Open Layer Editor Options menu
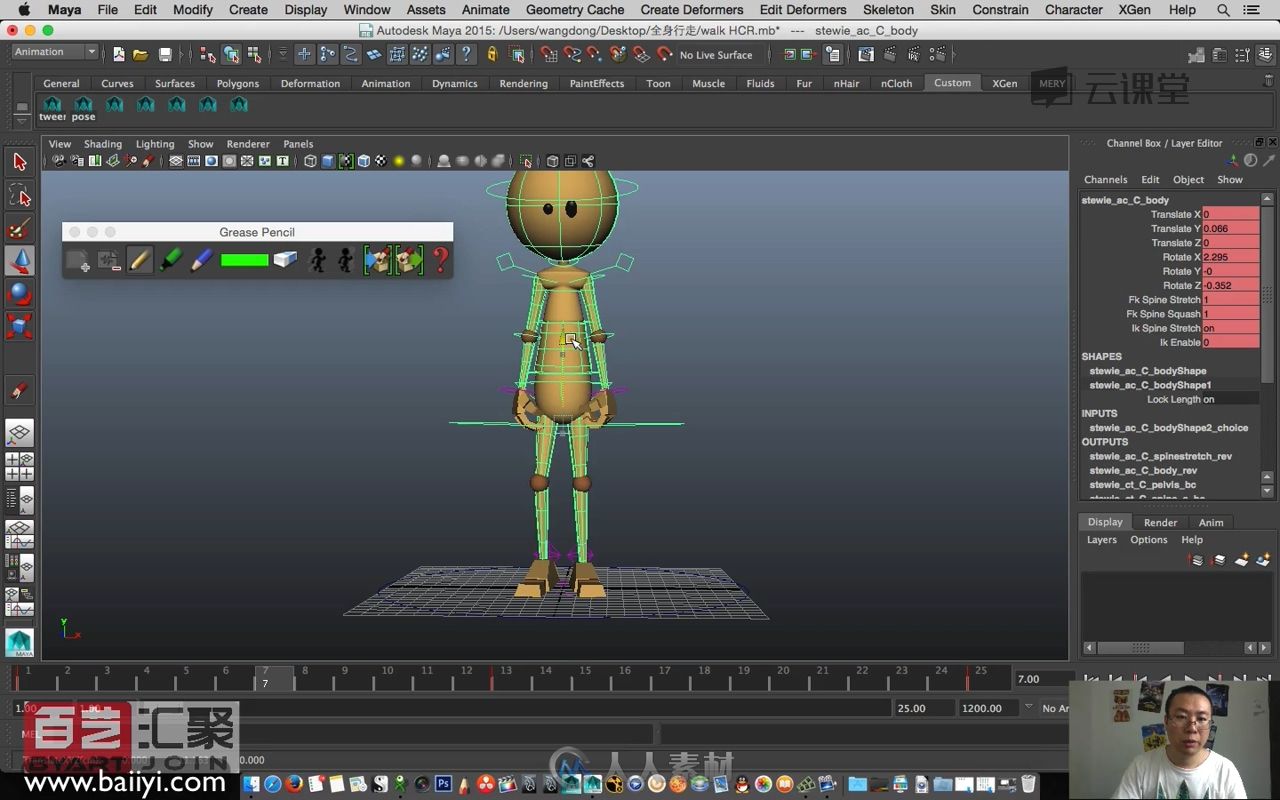The image size is (1280, 800). pos(1149,540)
